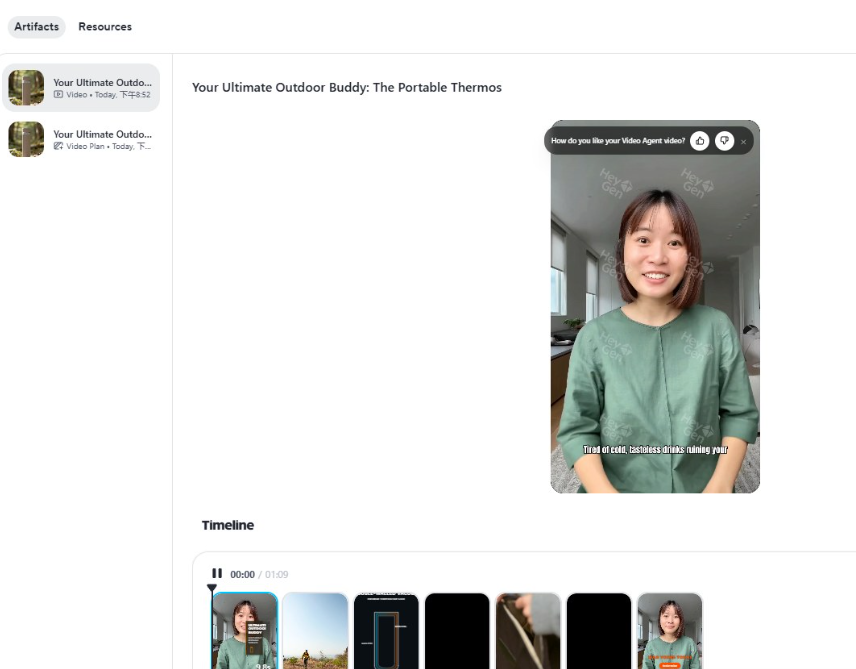This screenshot has height=669, width=856.
Task: Click the Video Plan artifact's thumbnail image
Action: pos(26,139)
